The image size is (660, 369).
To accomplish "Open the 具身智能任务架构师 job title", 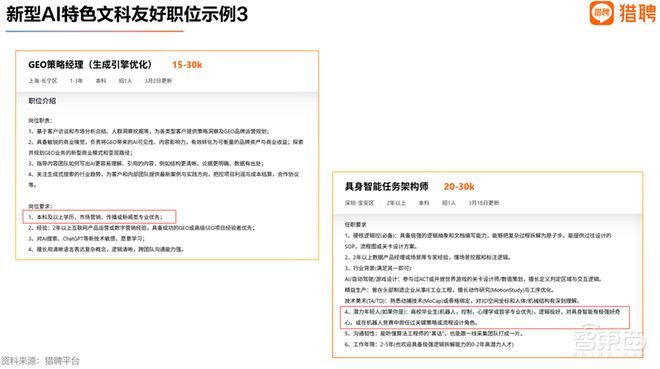I will click(386, 186).
